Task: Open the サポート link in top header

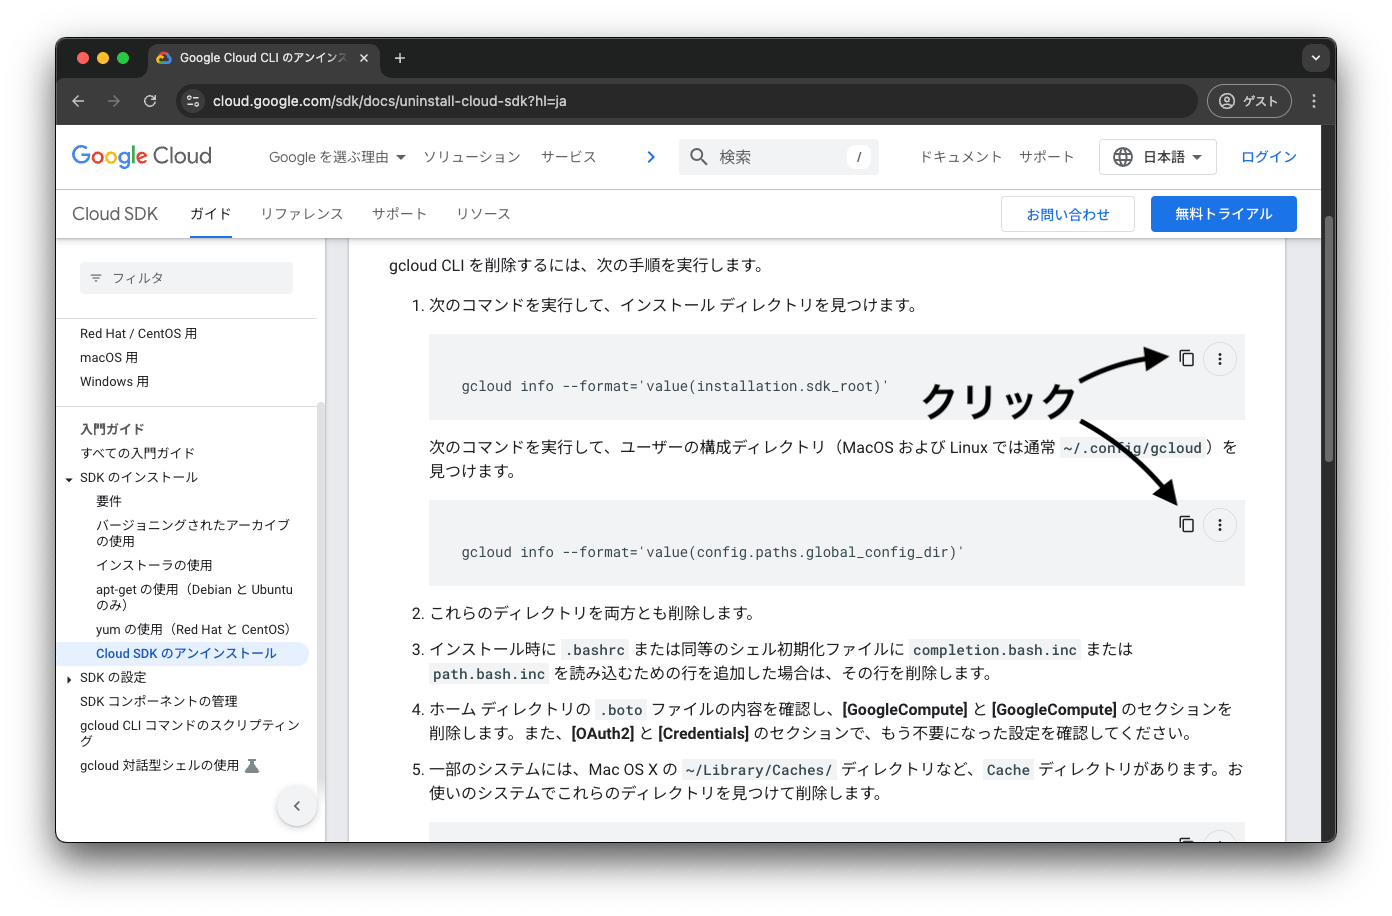Action: click(1047, 157)
